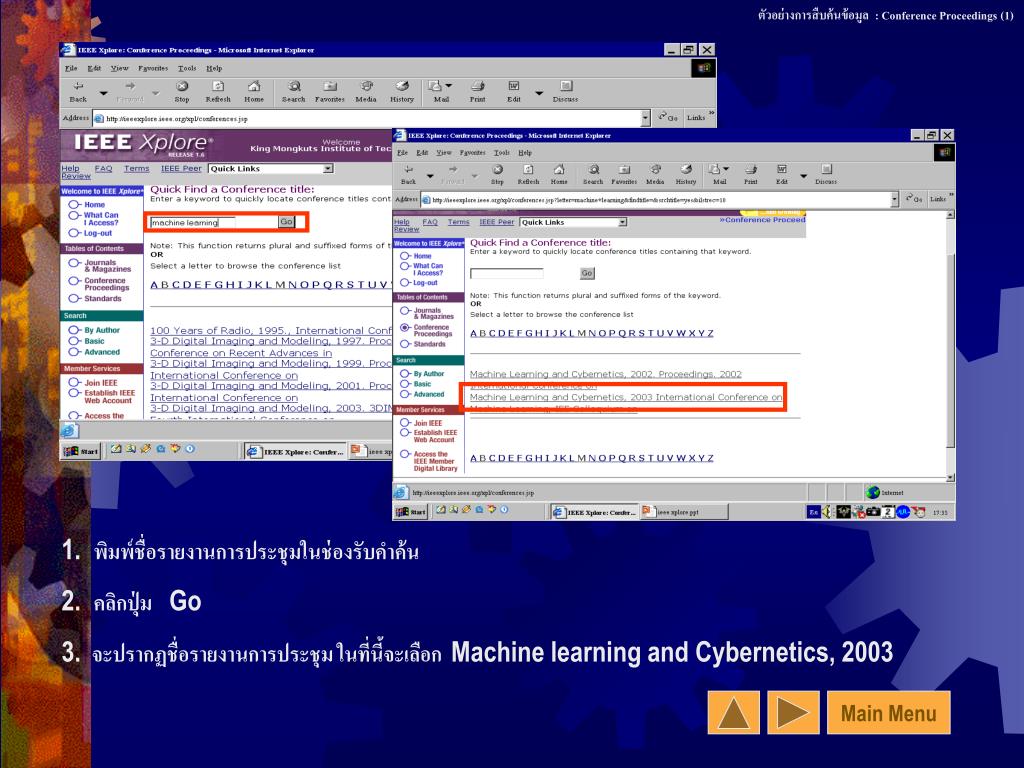Click Go next to the machine learning search box
The image size is (1024, 768).
[286, 222]
